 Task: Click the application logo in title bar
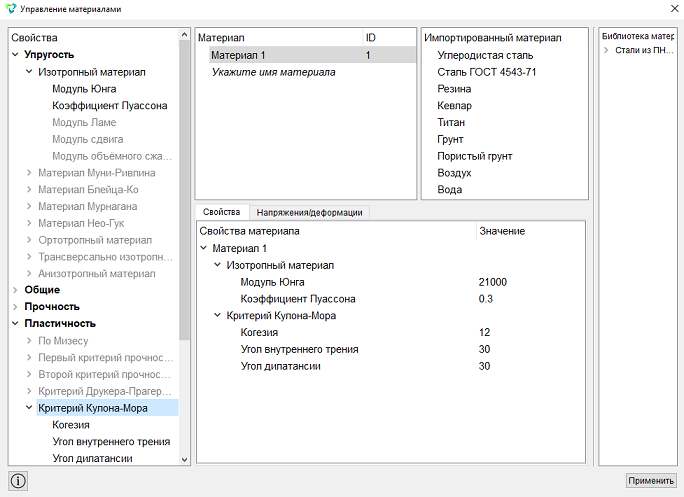[10, 9]
